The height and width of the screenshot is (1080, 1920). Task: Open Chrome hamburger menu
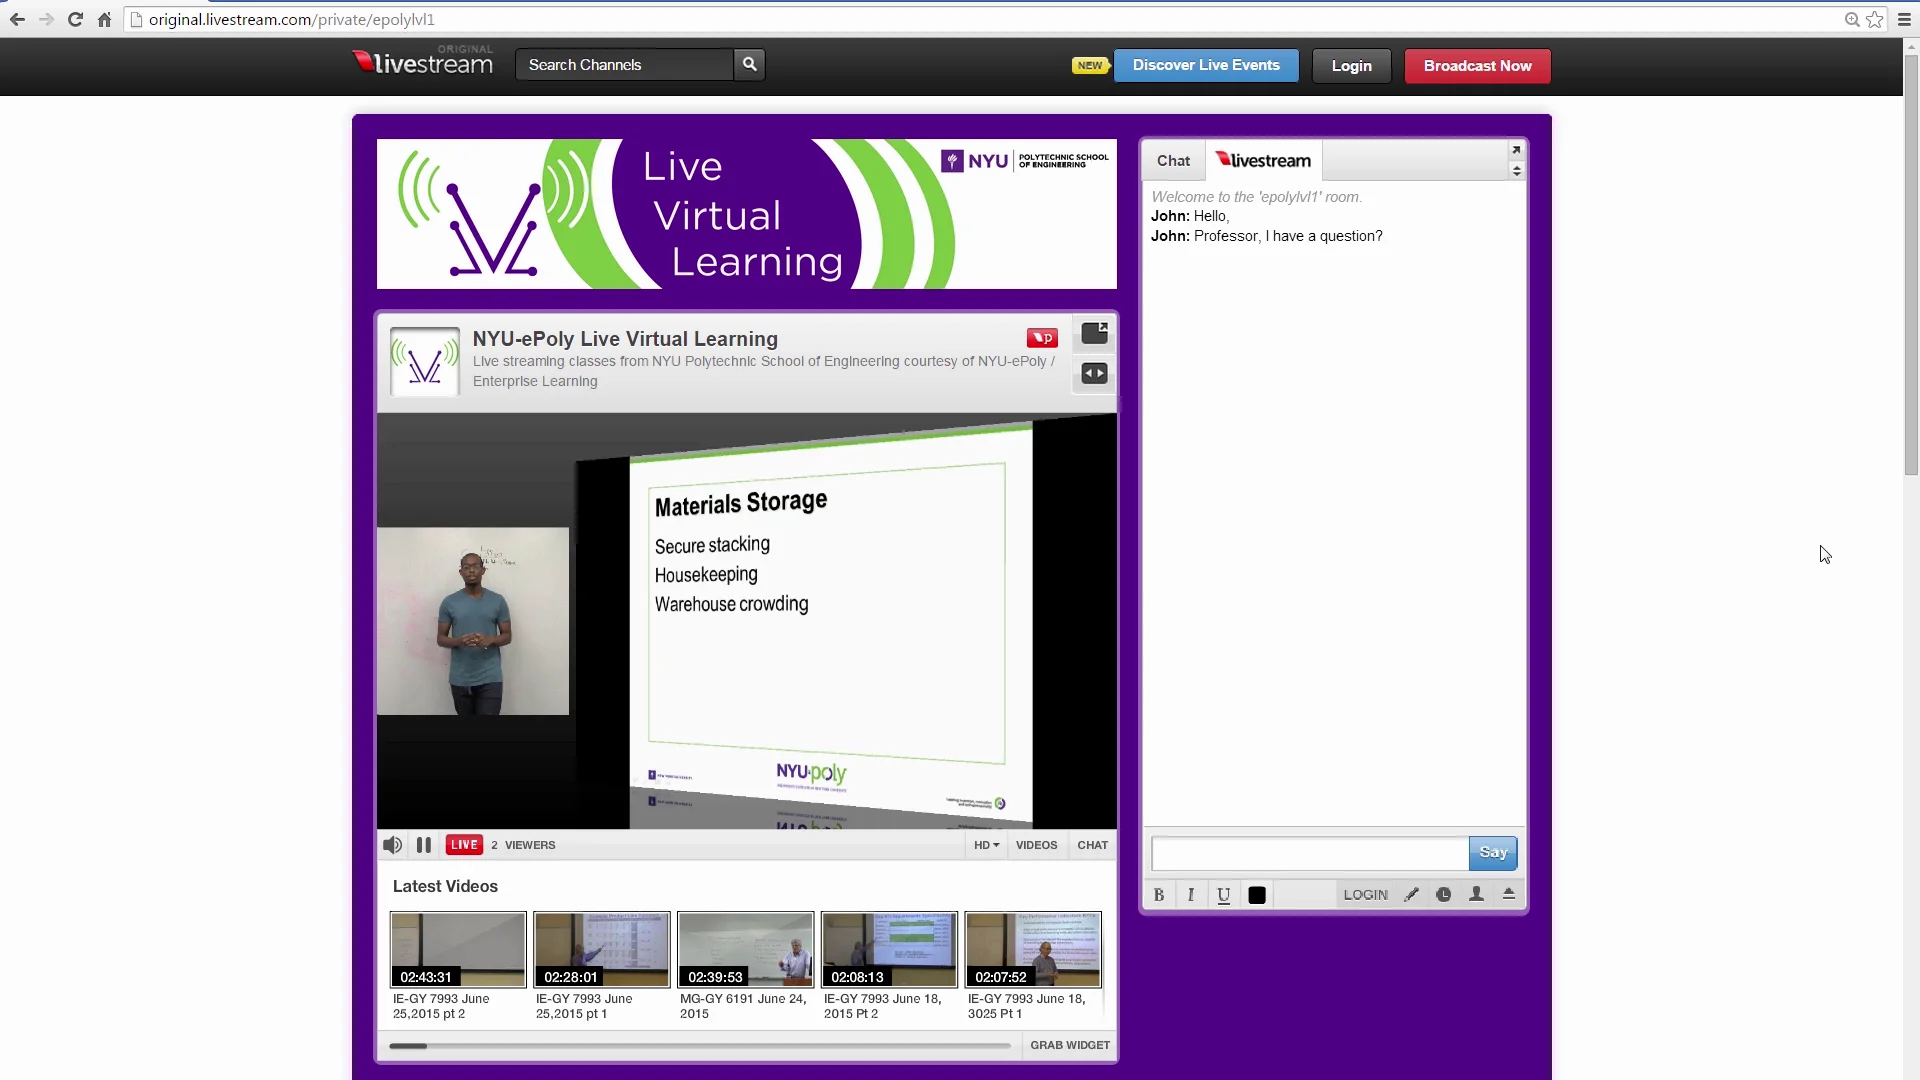pyautogui.click(x=1904, y=19)
